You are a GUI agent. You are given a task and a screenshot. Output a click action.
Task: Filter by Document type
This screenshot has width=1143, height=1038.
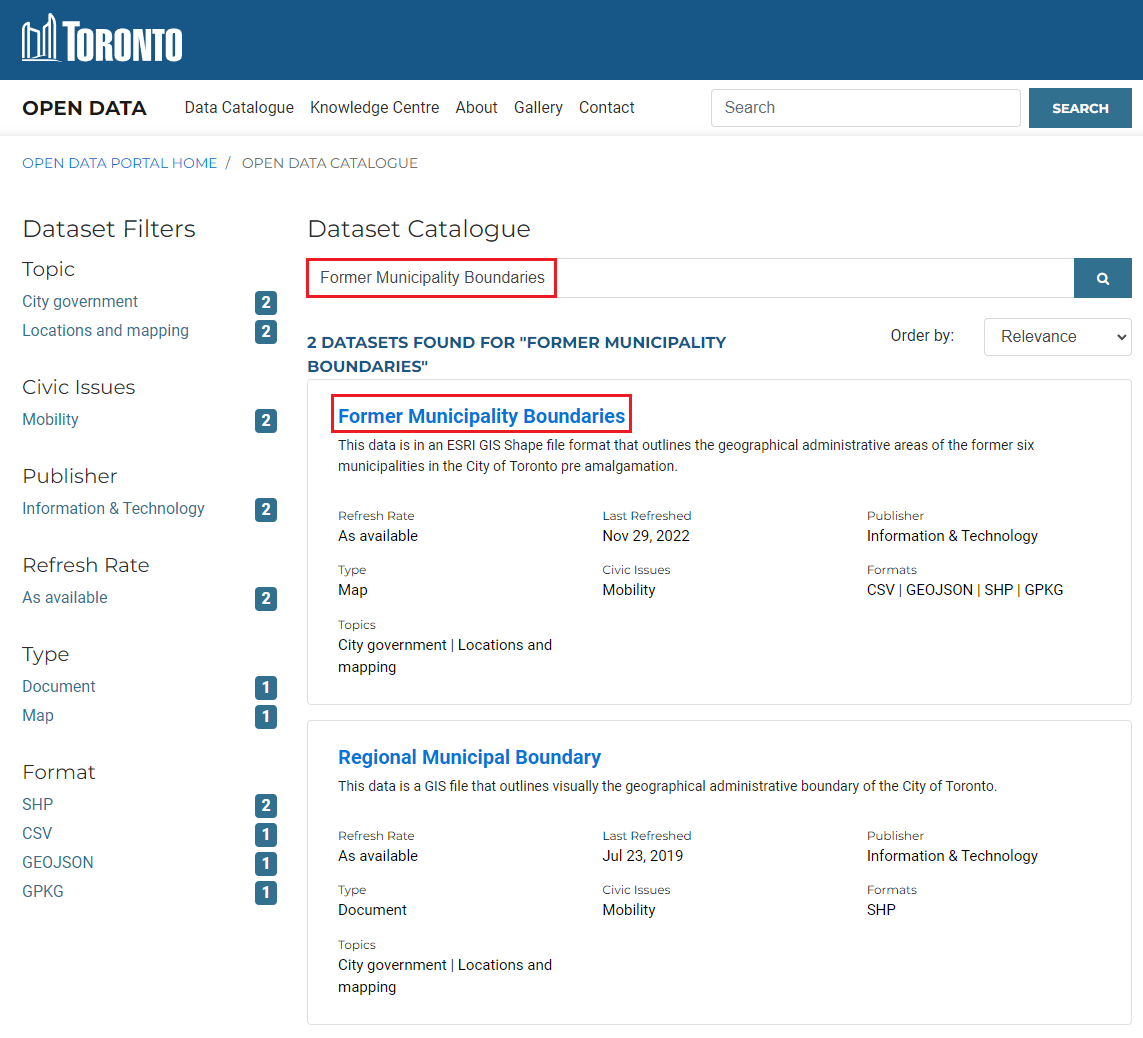(59, 687)
